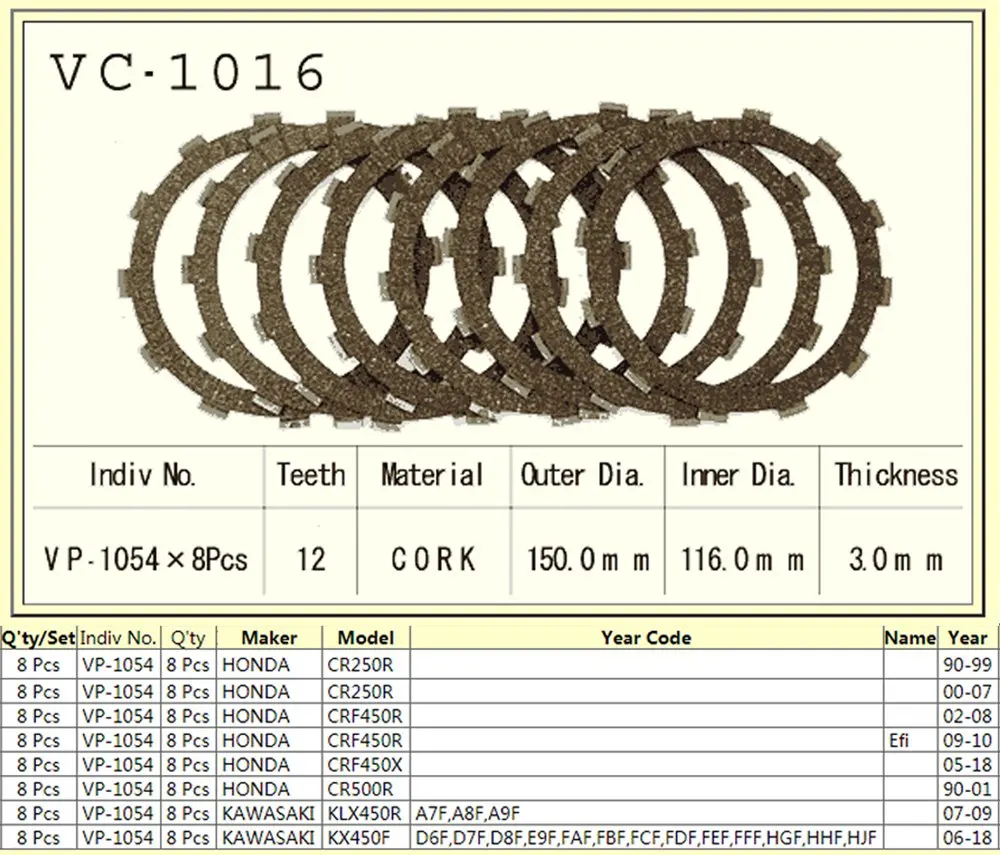Click the year code starting 'D6F,D7F,D8F'
Image resolution: width=1000 pixels, height=855 pixels.
click(646, 837)
